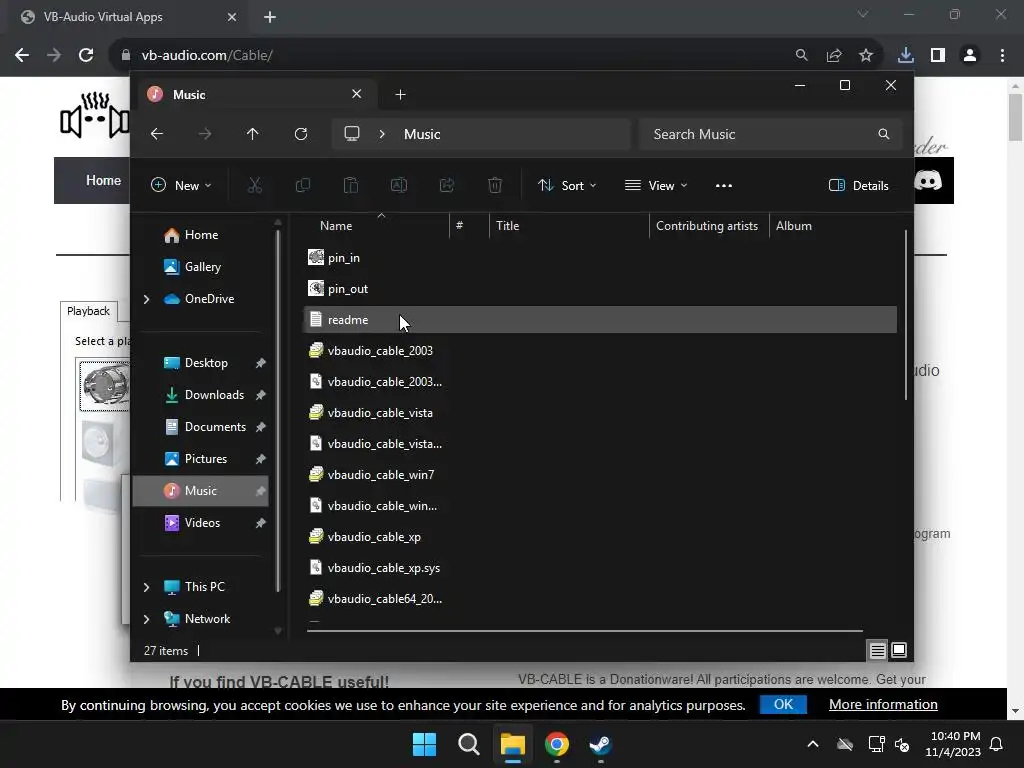1024x768 pixels.
Task: Open Chrome downloads icon
Action: click(x=906, y=55)
